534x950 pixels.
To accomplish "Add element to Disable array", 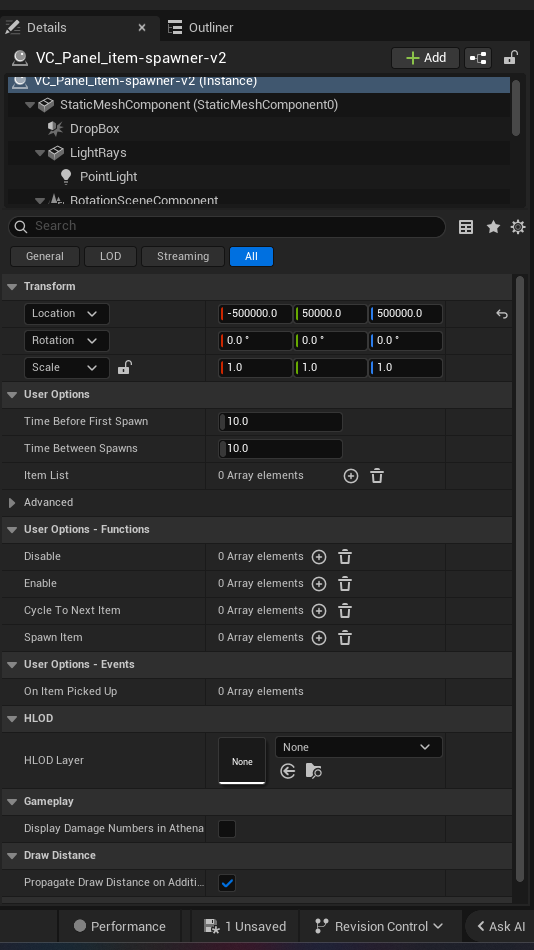I will [319, 557].
